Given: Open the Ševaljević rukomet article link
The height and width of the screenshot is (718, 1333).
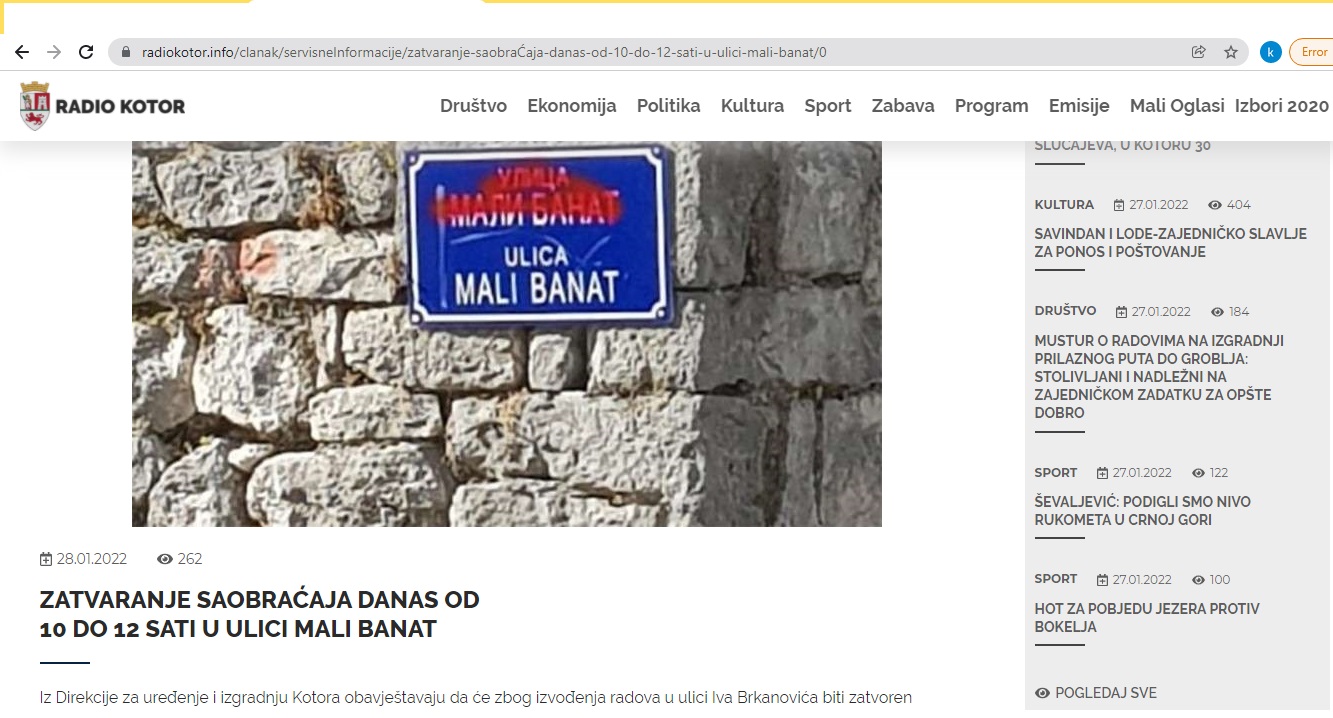Looking at the screenshot, I should (x=1142, y=511).
